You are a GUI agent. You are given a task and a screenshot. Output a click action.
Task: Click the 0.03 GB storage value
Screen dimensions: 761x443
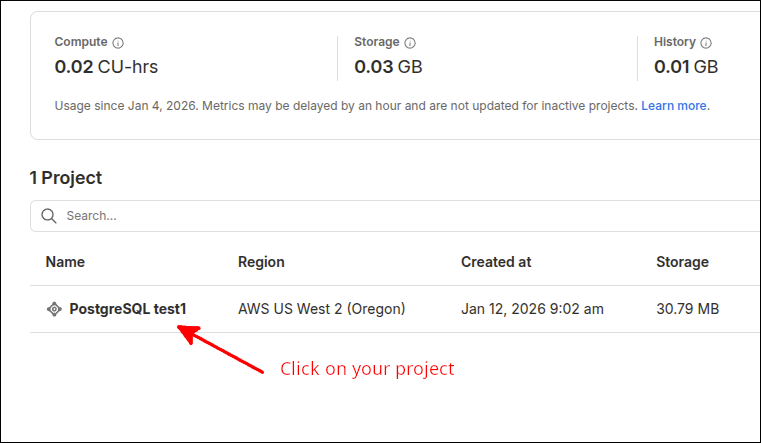pyautogui.click(x=388, y=68)
